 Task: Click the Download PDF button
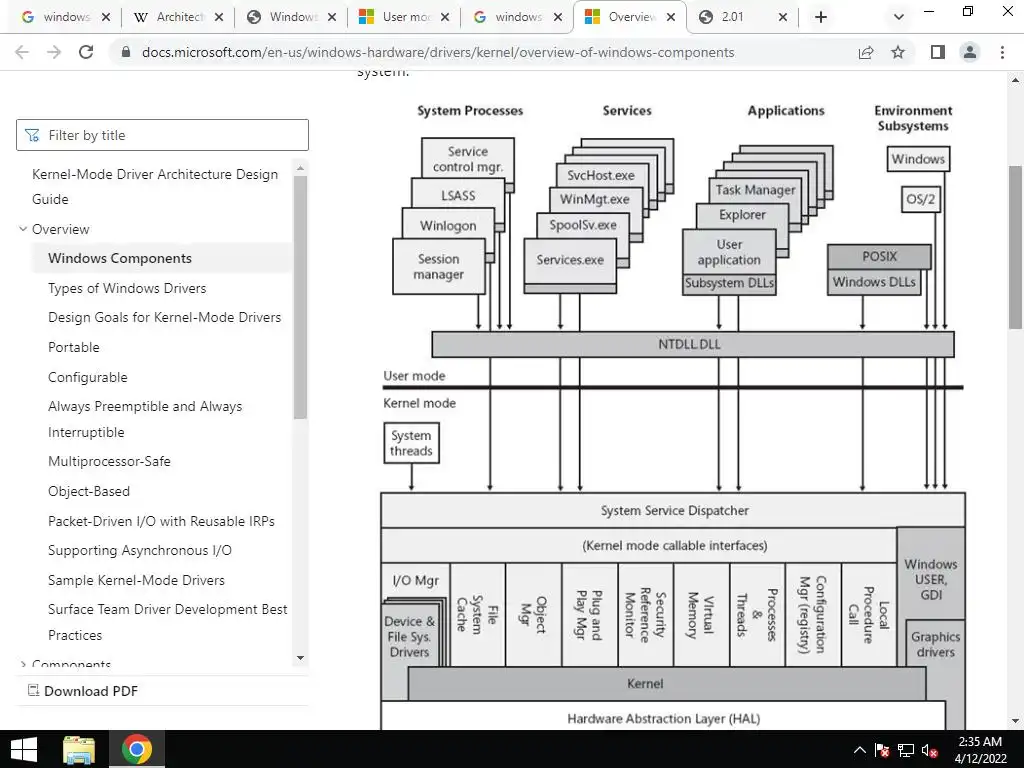pyautogui.click(x=83, y=691)
